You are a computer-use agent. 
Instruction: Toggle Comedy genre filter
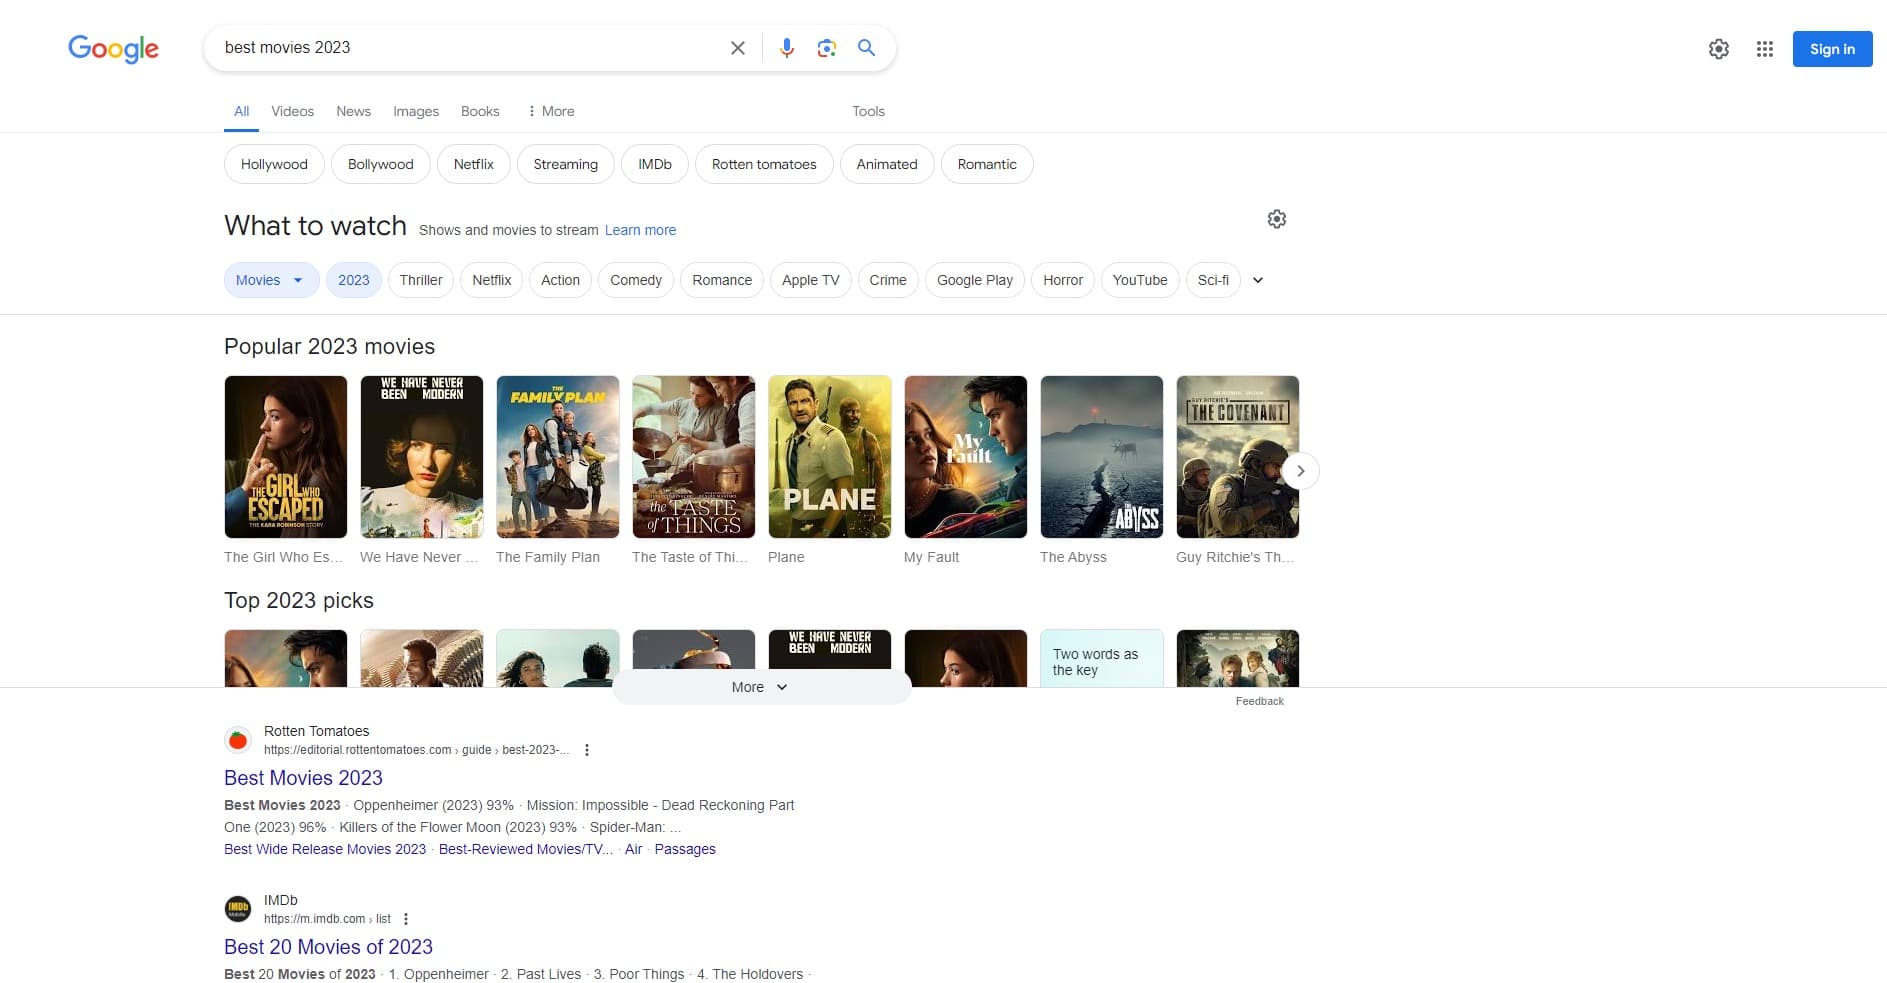(x=636, y=280)
